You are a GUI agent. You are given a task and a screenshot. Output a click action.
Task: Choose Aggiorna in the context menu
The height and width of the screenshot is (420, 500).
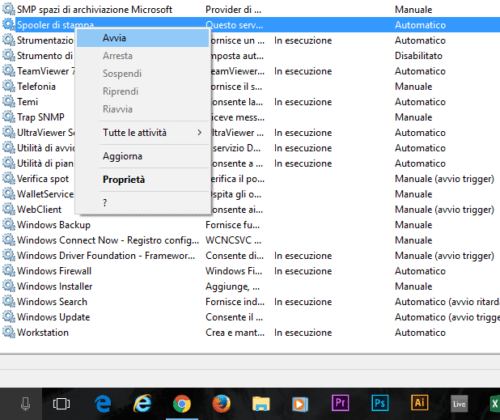(x=143, y=156)
